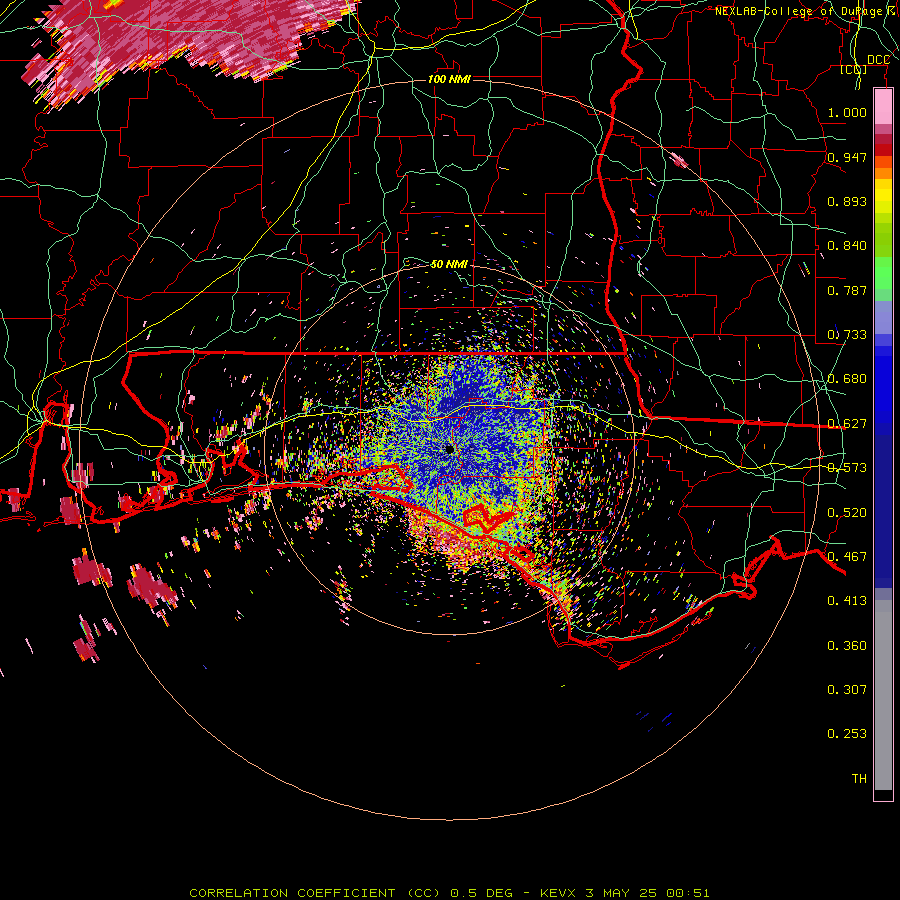Pick the light pink swatch at the top of the color bar
This screenshot has width=900, height=900.
[x=883, y=106]
